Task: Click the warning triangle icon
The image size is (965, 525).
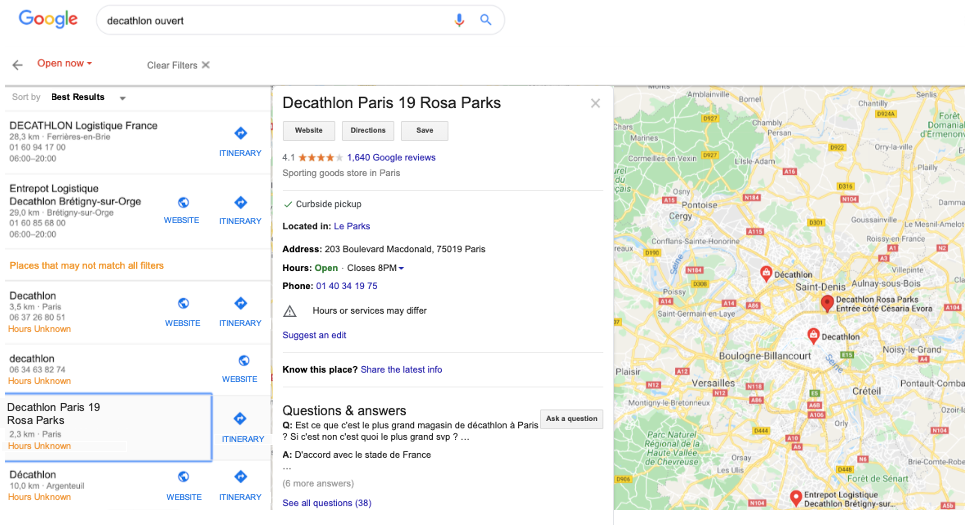Action: [289, 311]
